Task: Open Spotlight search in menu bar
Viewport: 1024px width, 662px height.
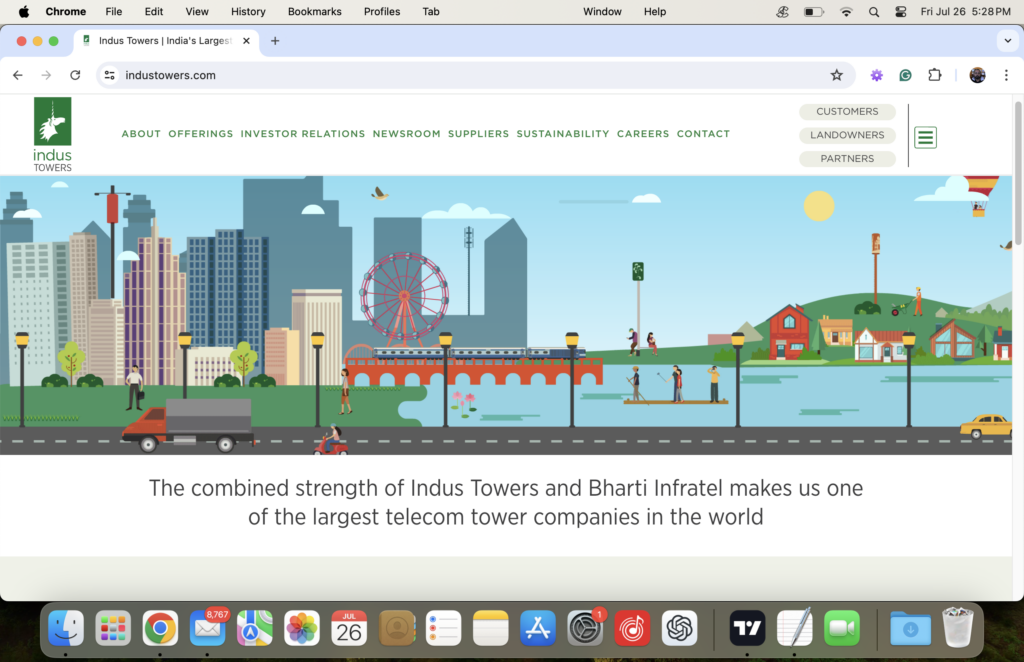Action: (874, 12)
